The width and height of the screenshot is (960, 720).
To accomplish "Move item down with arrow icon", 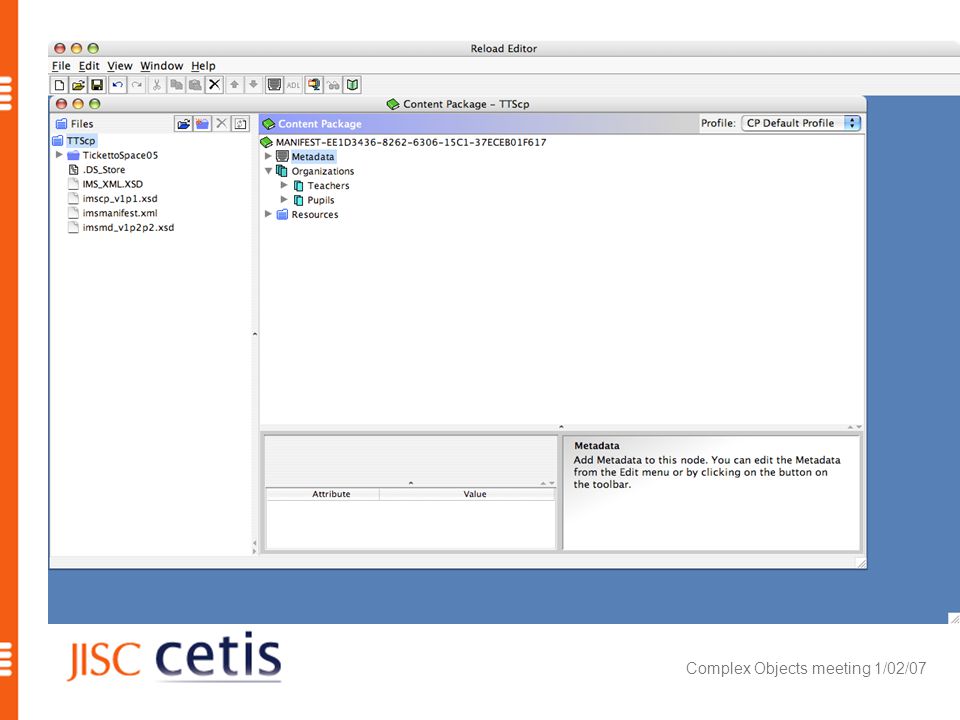I will pyautogui.click(x=253, y=85).
